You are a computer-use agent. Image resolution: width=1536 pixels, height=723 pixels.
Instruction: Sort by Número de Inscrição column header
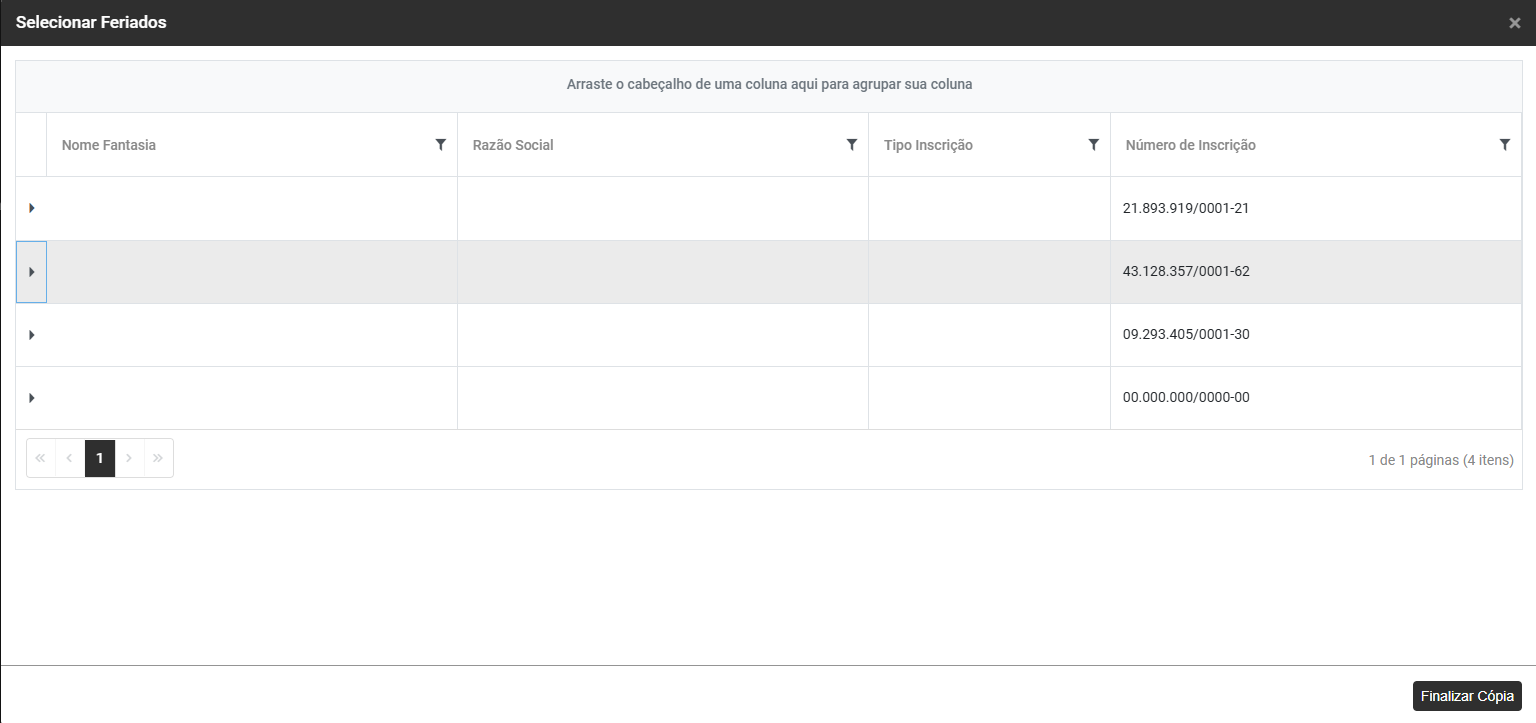point(1190,145)
